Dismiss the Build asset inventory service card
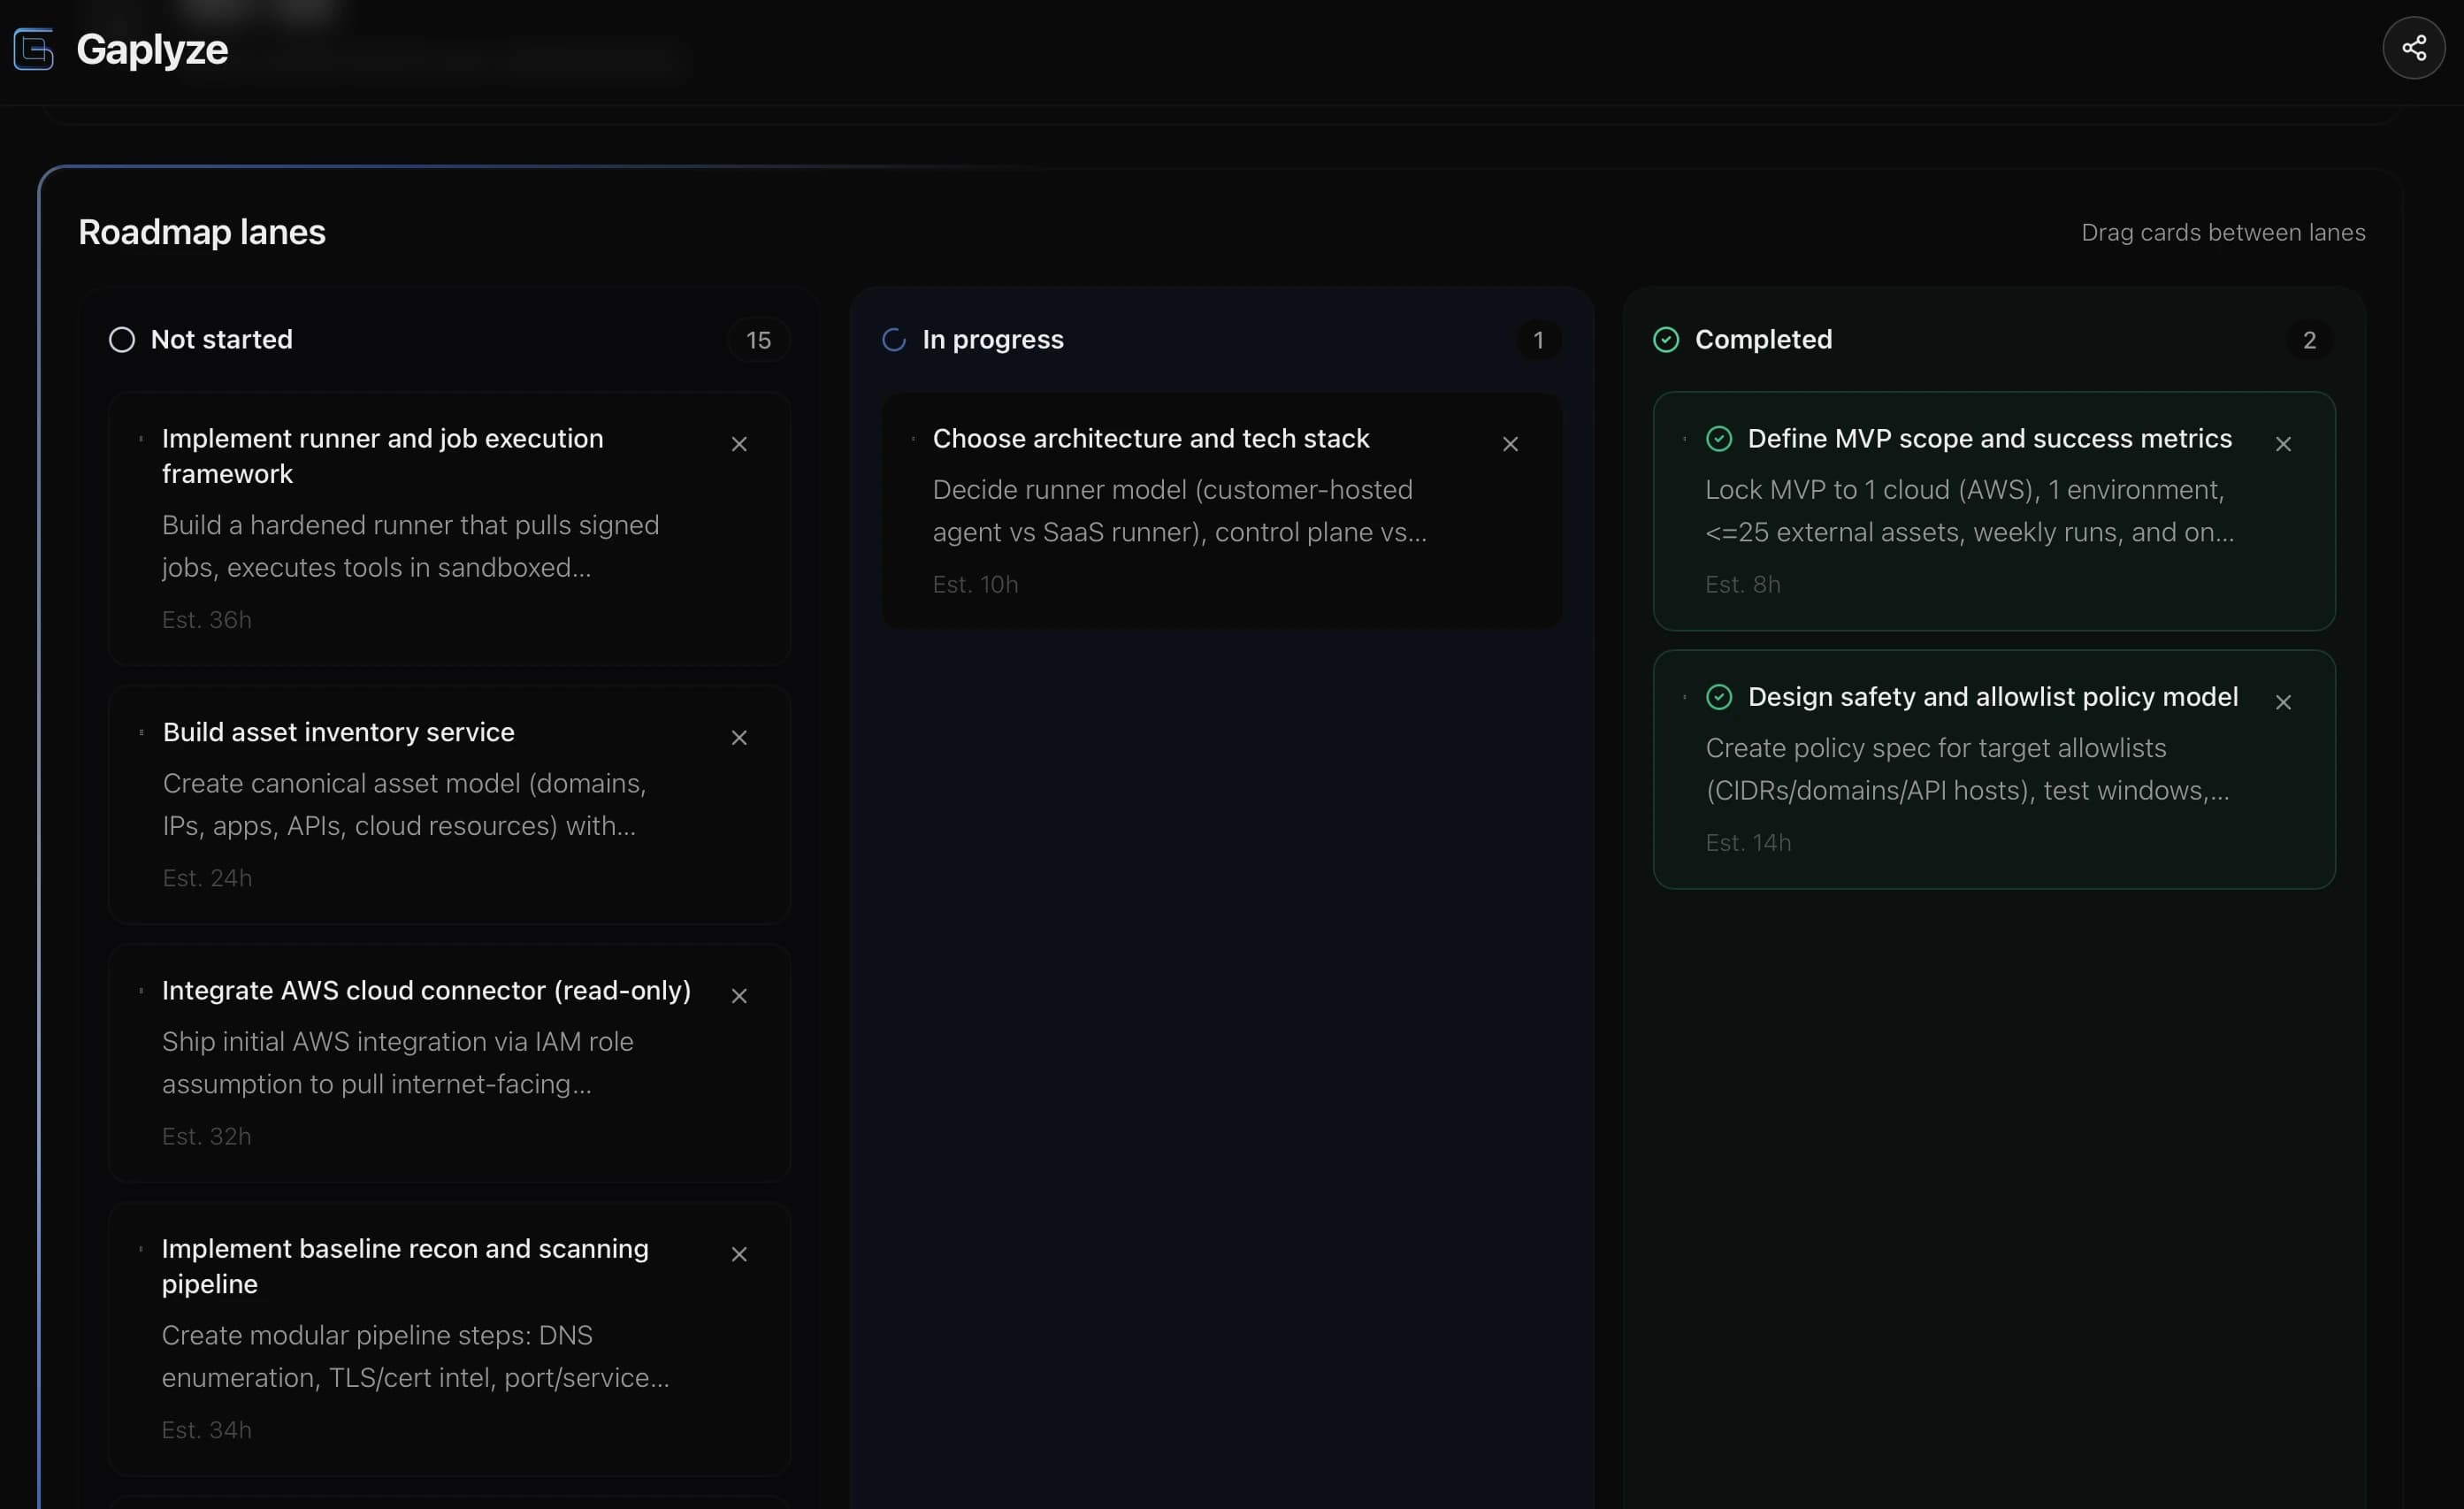The height and width of the screenshot is (1509, 2464). (x=740, y=737)
